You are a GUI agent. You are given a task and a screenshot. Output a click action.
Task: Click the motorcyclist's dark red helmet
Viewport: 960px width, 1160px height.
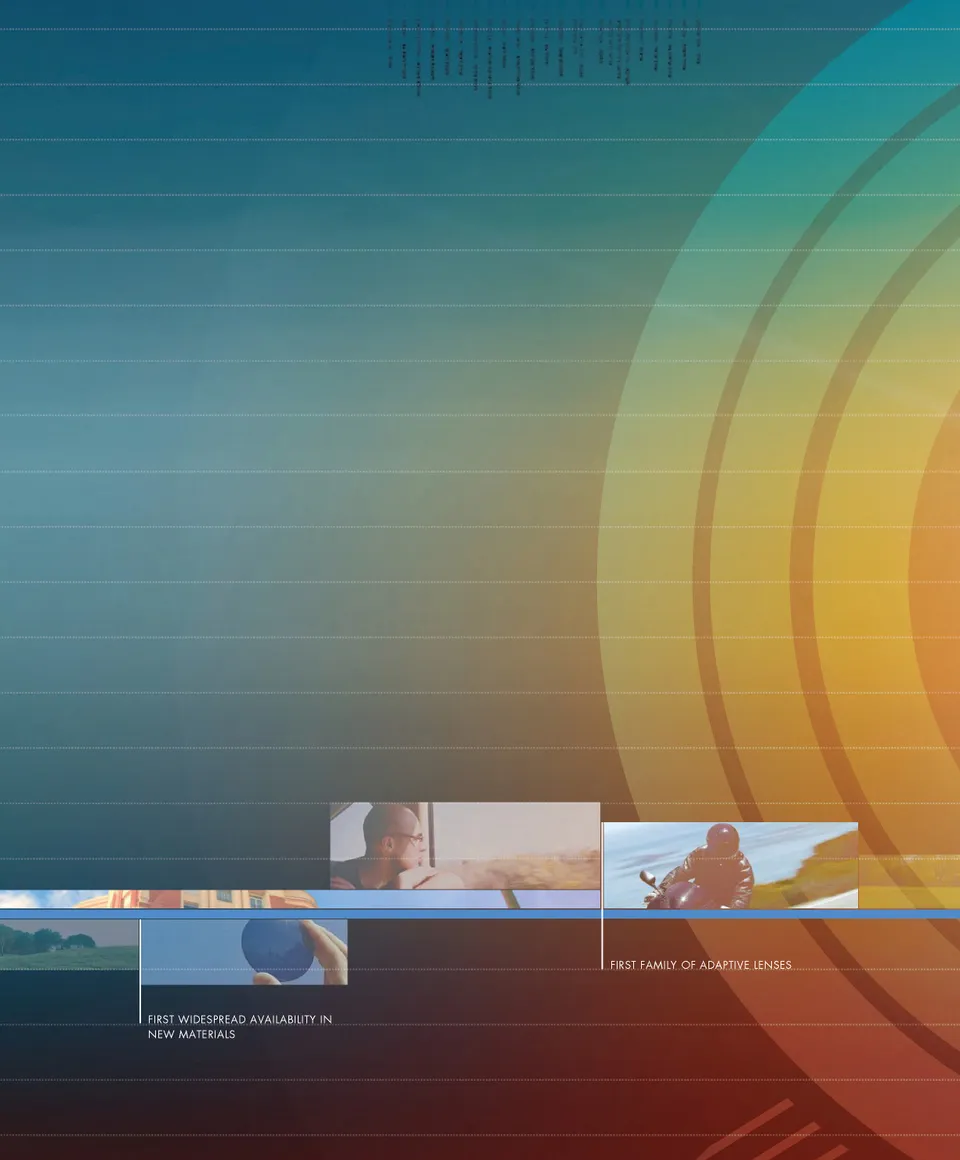pos(722,838)
